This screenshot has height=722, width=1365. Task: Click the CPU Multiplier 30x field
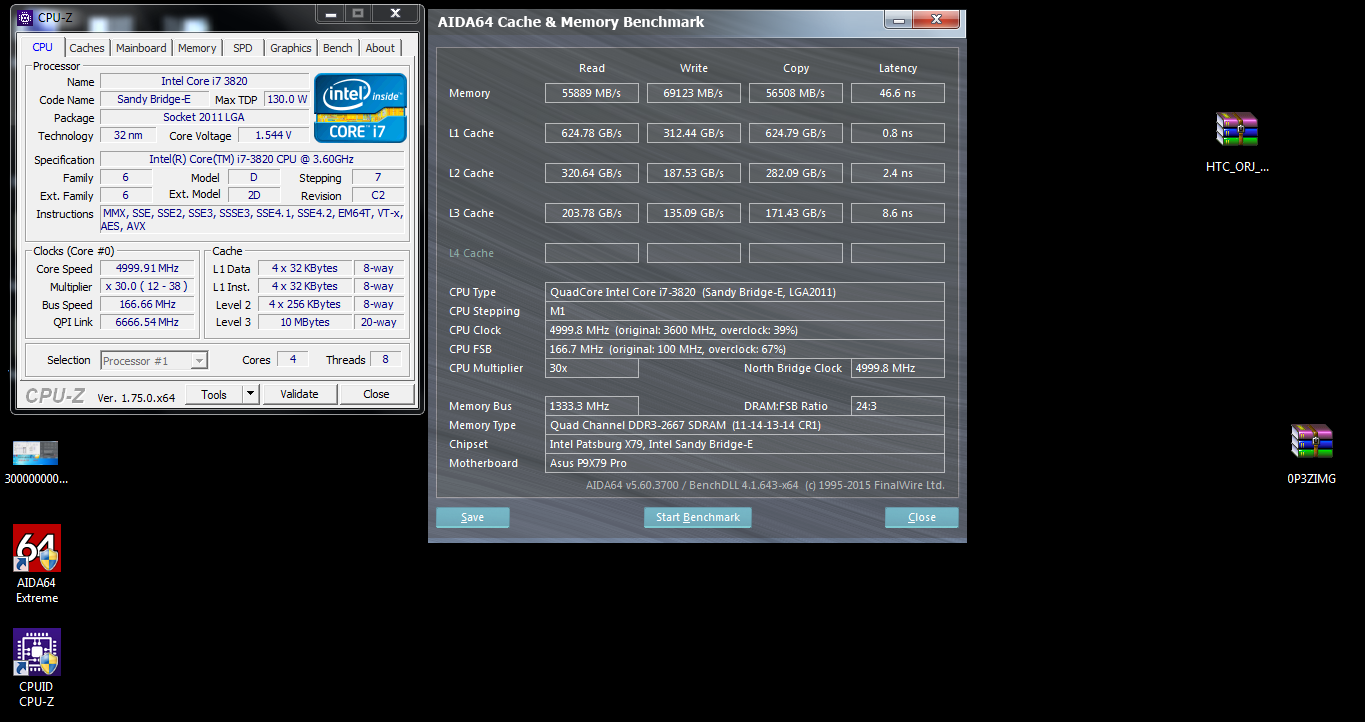(x=592, y=368)
